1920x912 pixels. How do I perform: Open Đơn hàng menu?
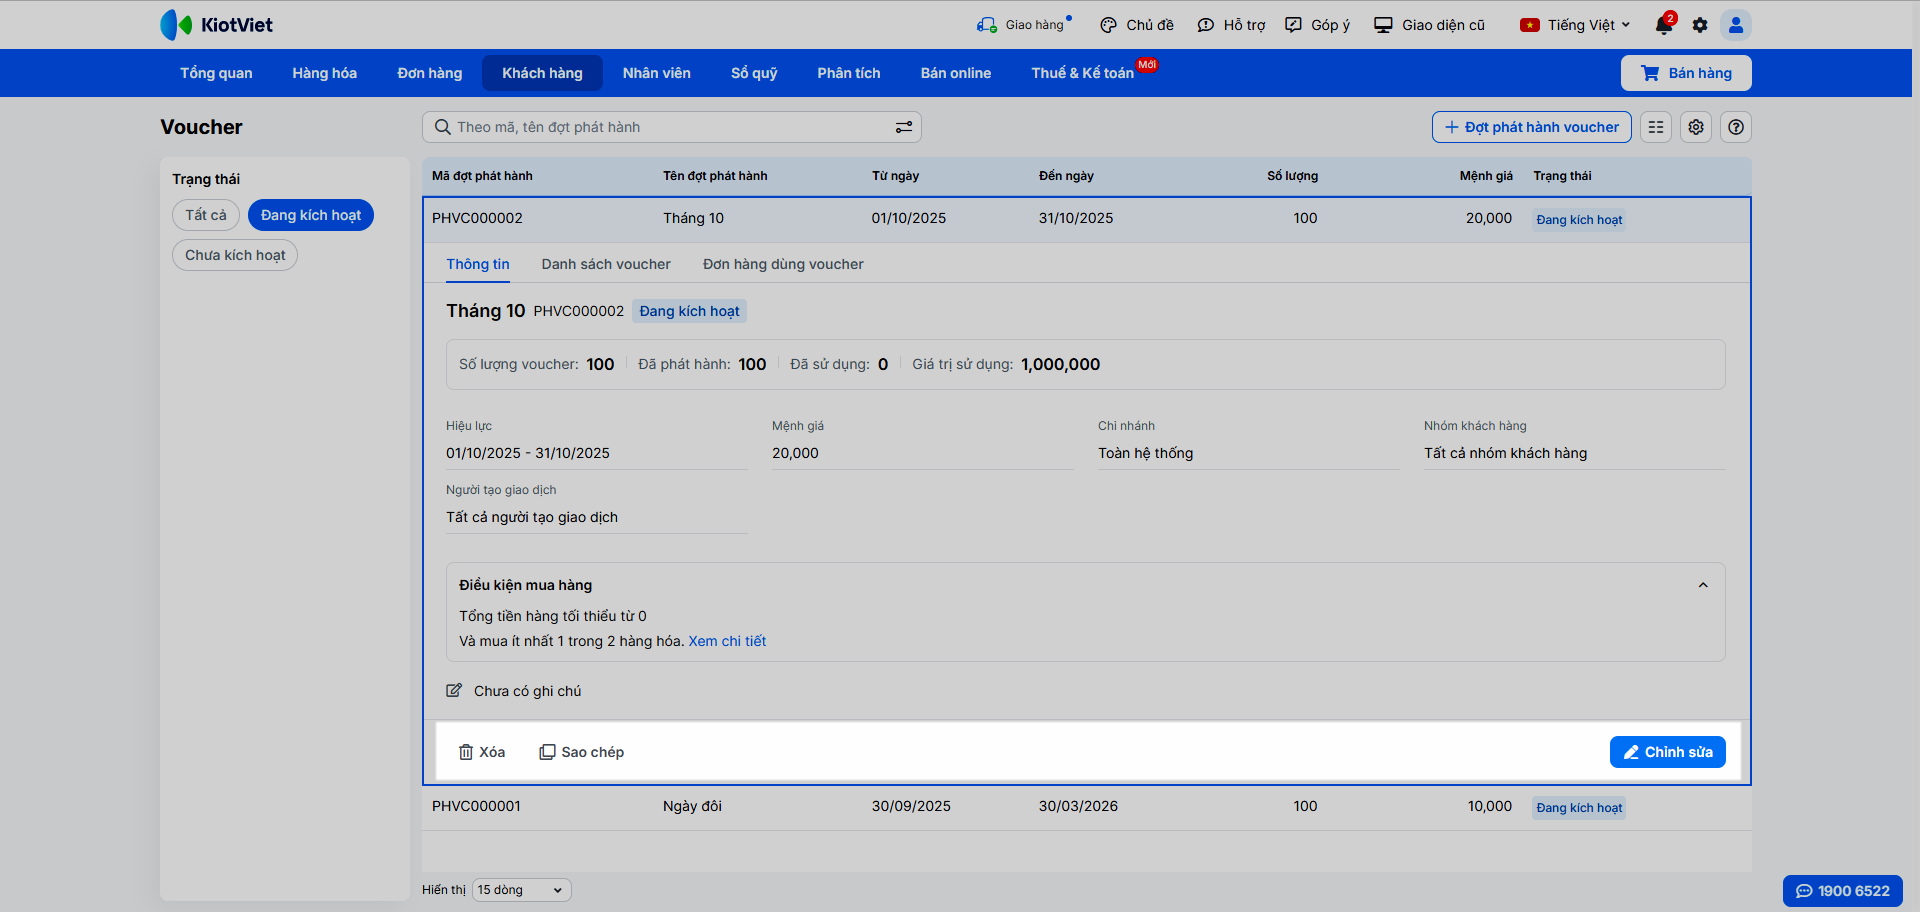(x=430, y=73)
